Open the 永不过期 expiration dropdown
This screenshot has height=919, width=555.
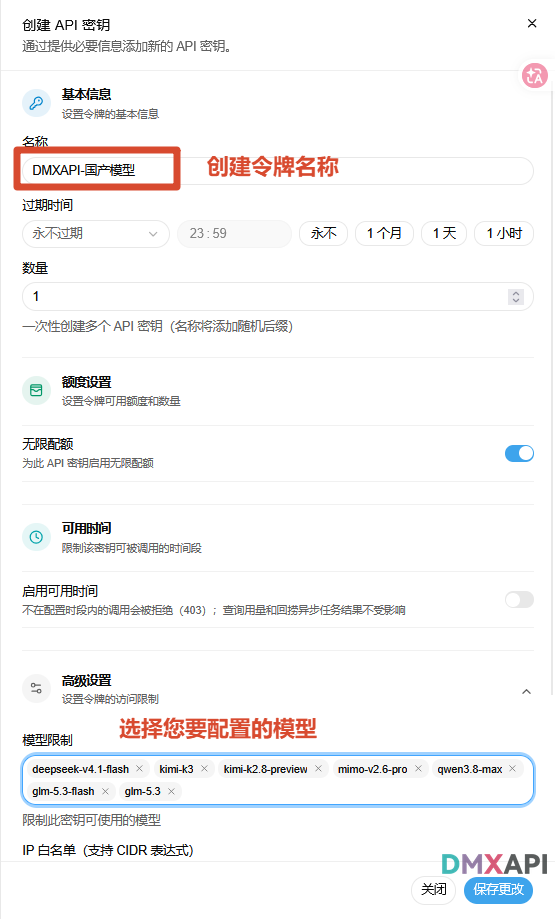coord(96,233)
